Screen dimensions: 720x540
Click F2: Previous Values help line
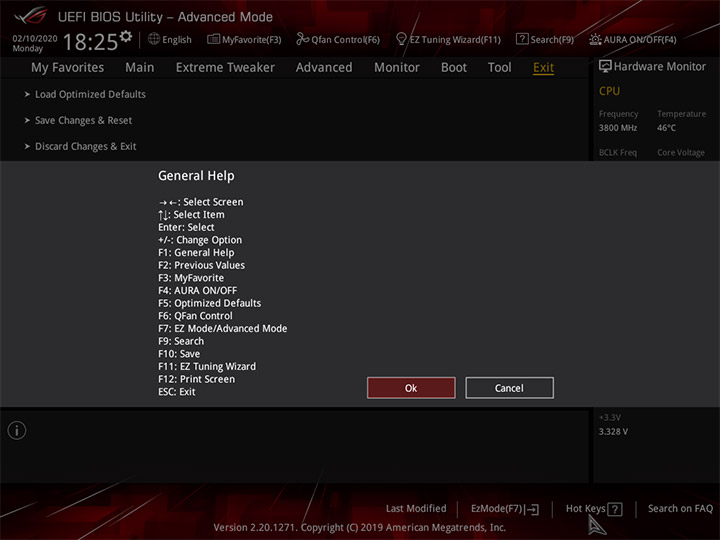point(202,265)
